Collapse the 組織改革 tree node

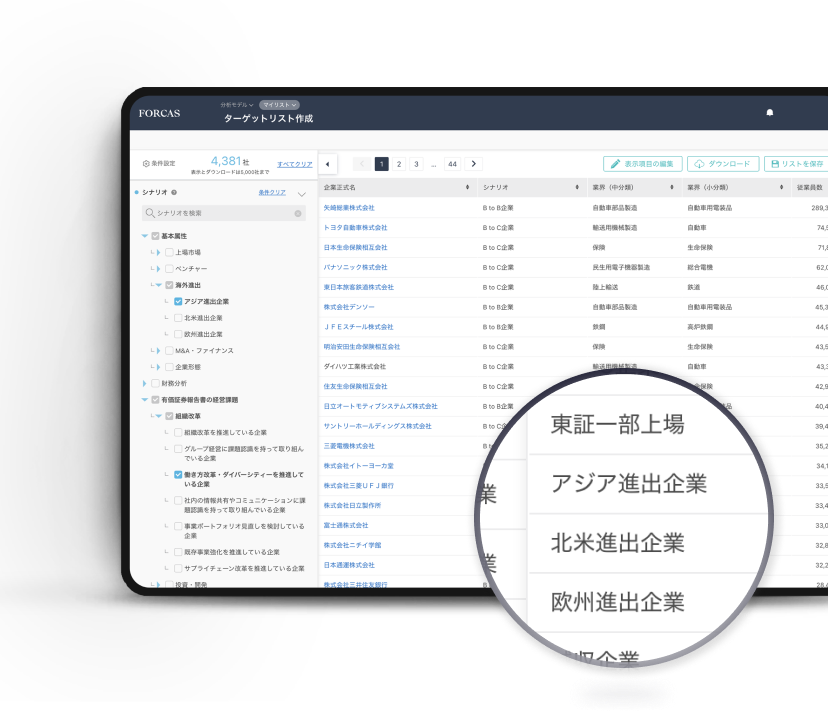(158, 416)
